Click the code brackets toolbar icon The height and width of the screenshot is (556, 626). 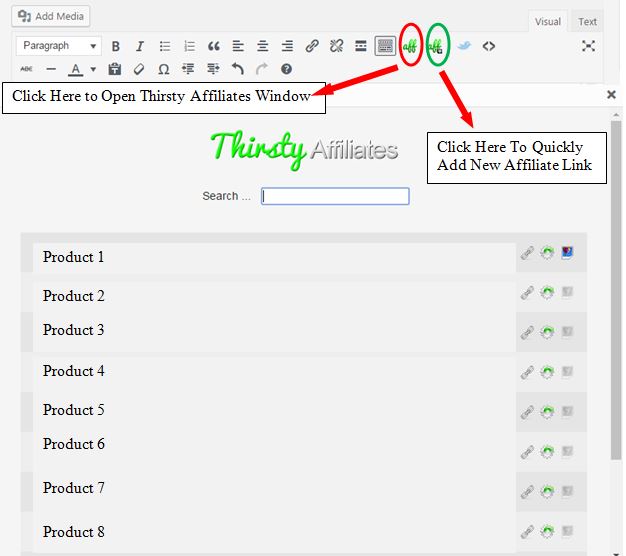pos(489,46)
